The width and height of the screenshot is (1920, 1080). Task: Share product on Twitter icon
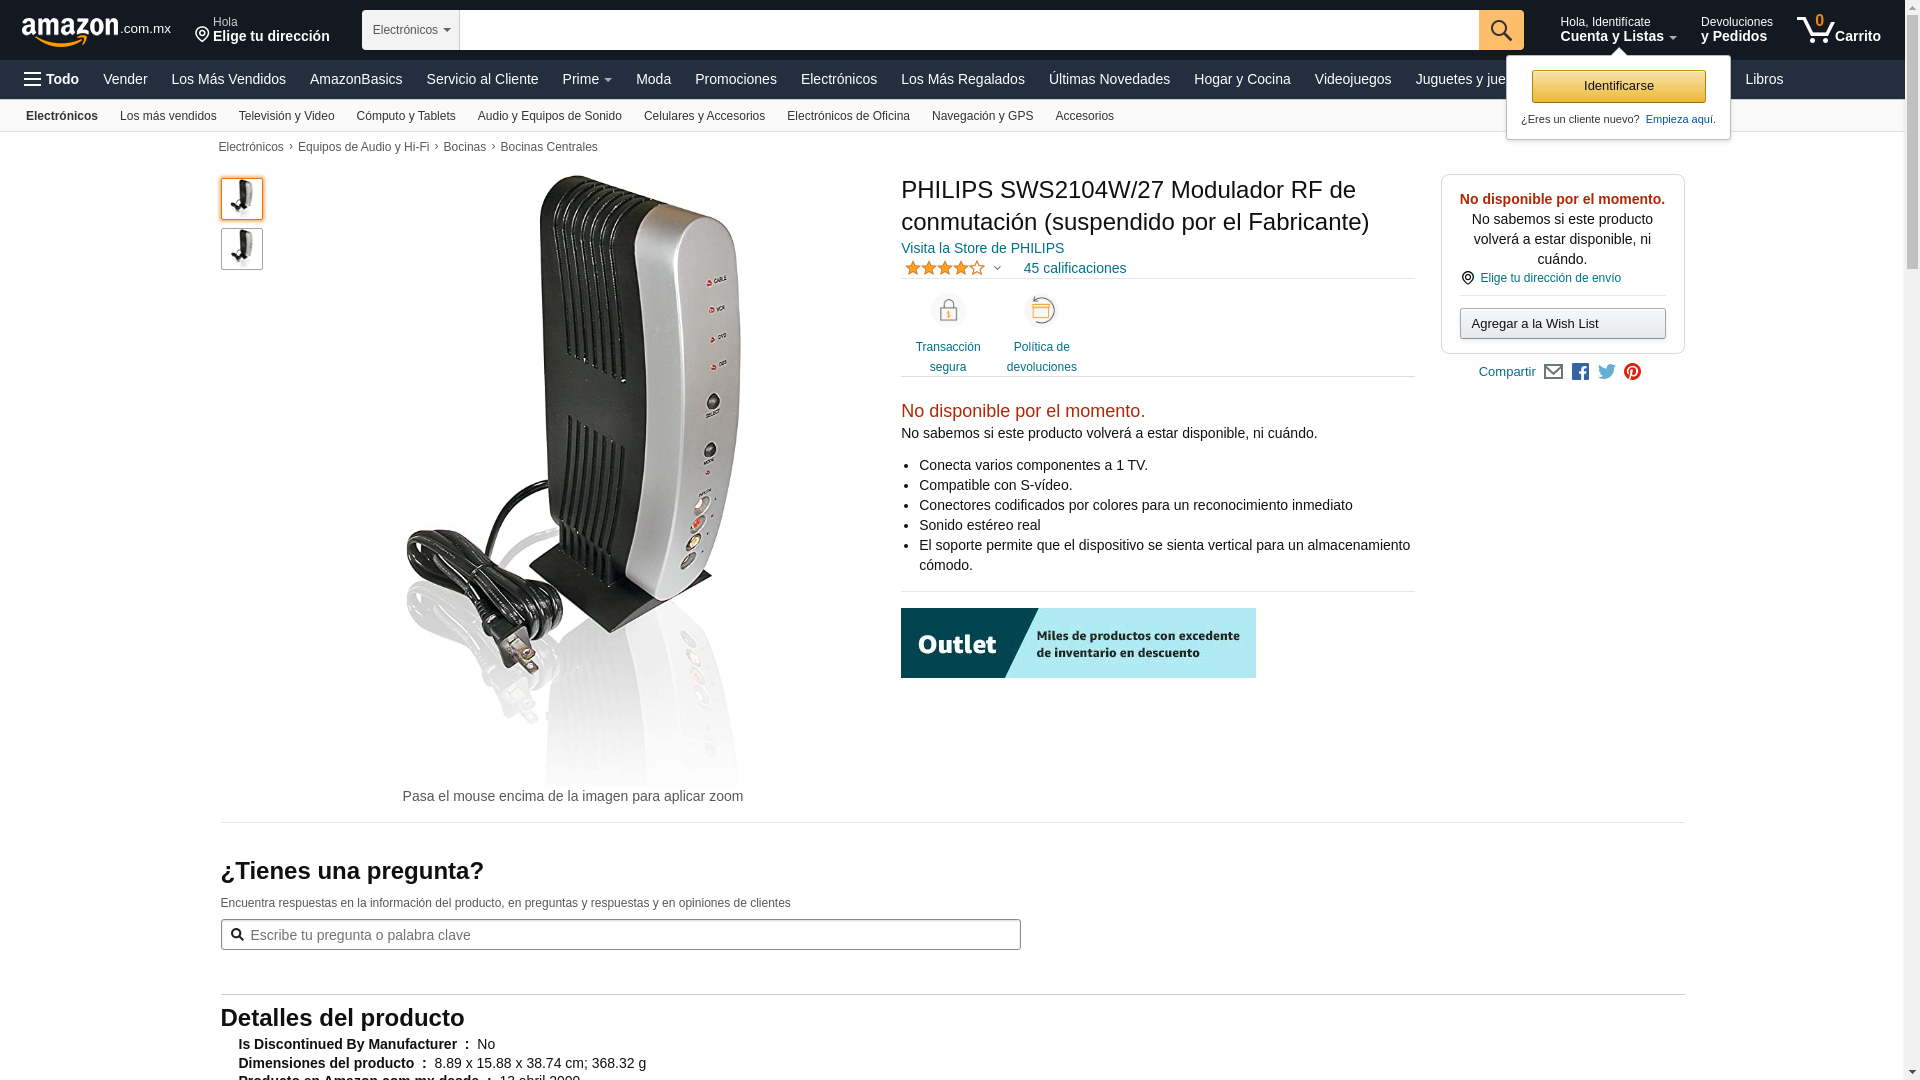pyautogui.click(x=1607, y=372)
